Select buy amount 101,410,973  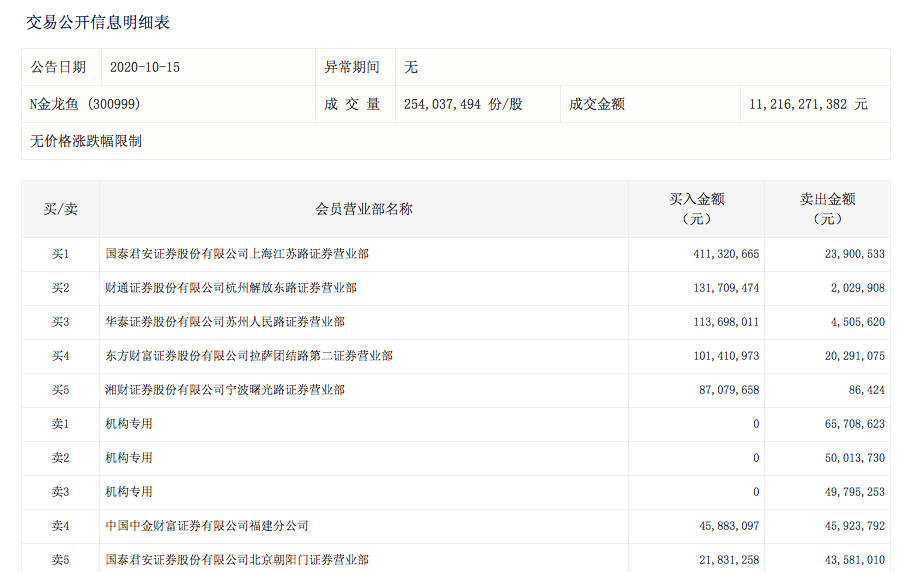(x=726, y=356)
